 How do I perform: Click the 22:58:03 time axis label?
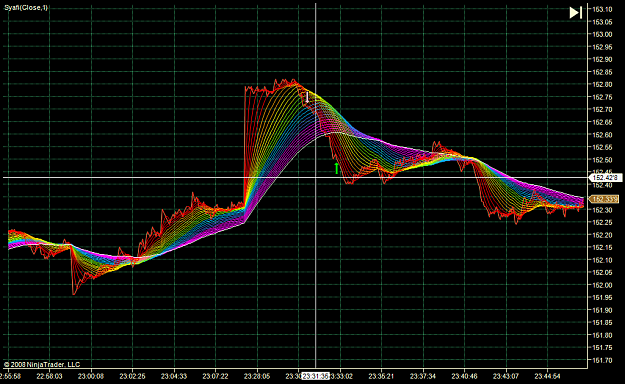click(49, 376)
